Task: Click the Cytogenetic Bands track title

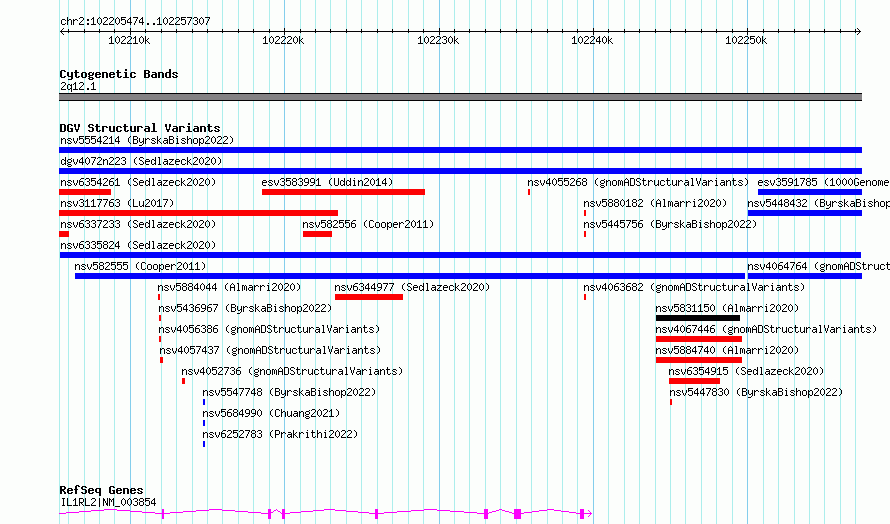Action: pyautogui.click(x=119, y=74)
